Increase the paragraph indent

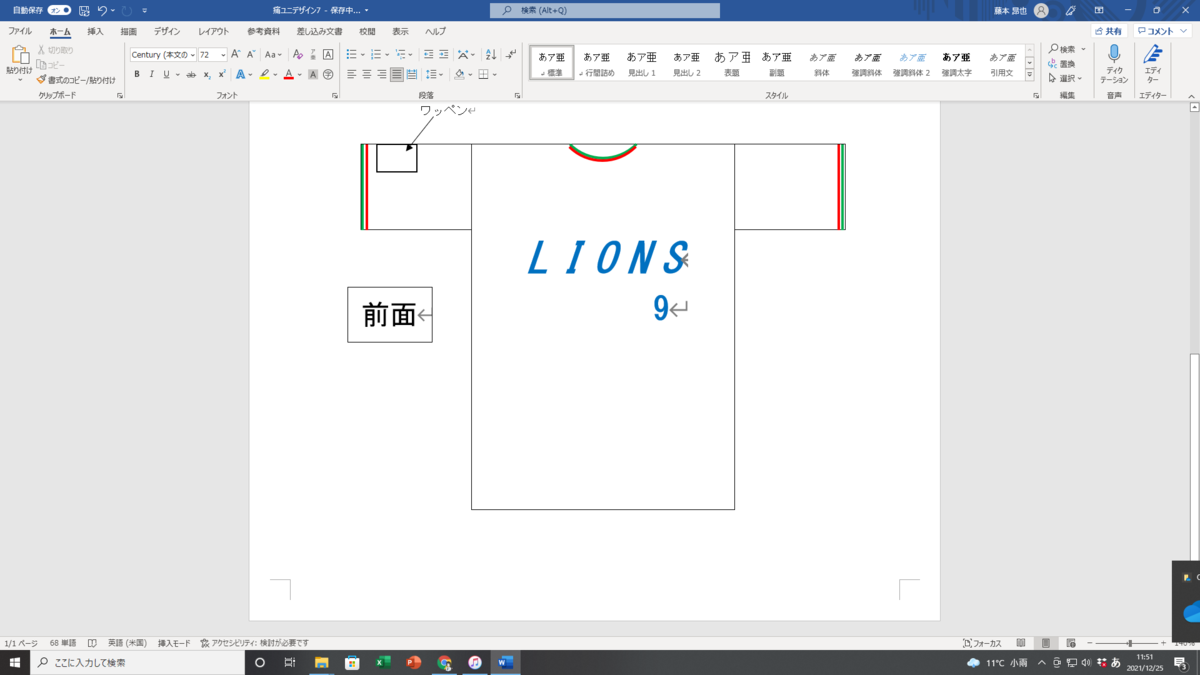coord(443,55)
